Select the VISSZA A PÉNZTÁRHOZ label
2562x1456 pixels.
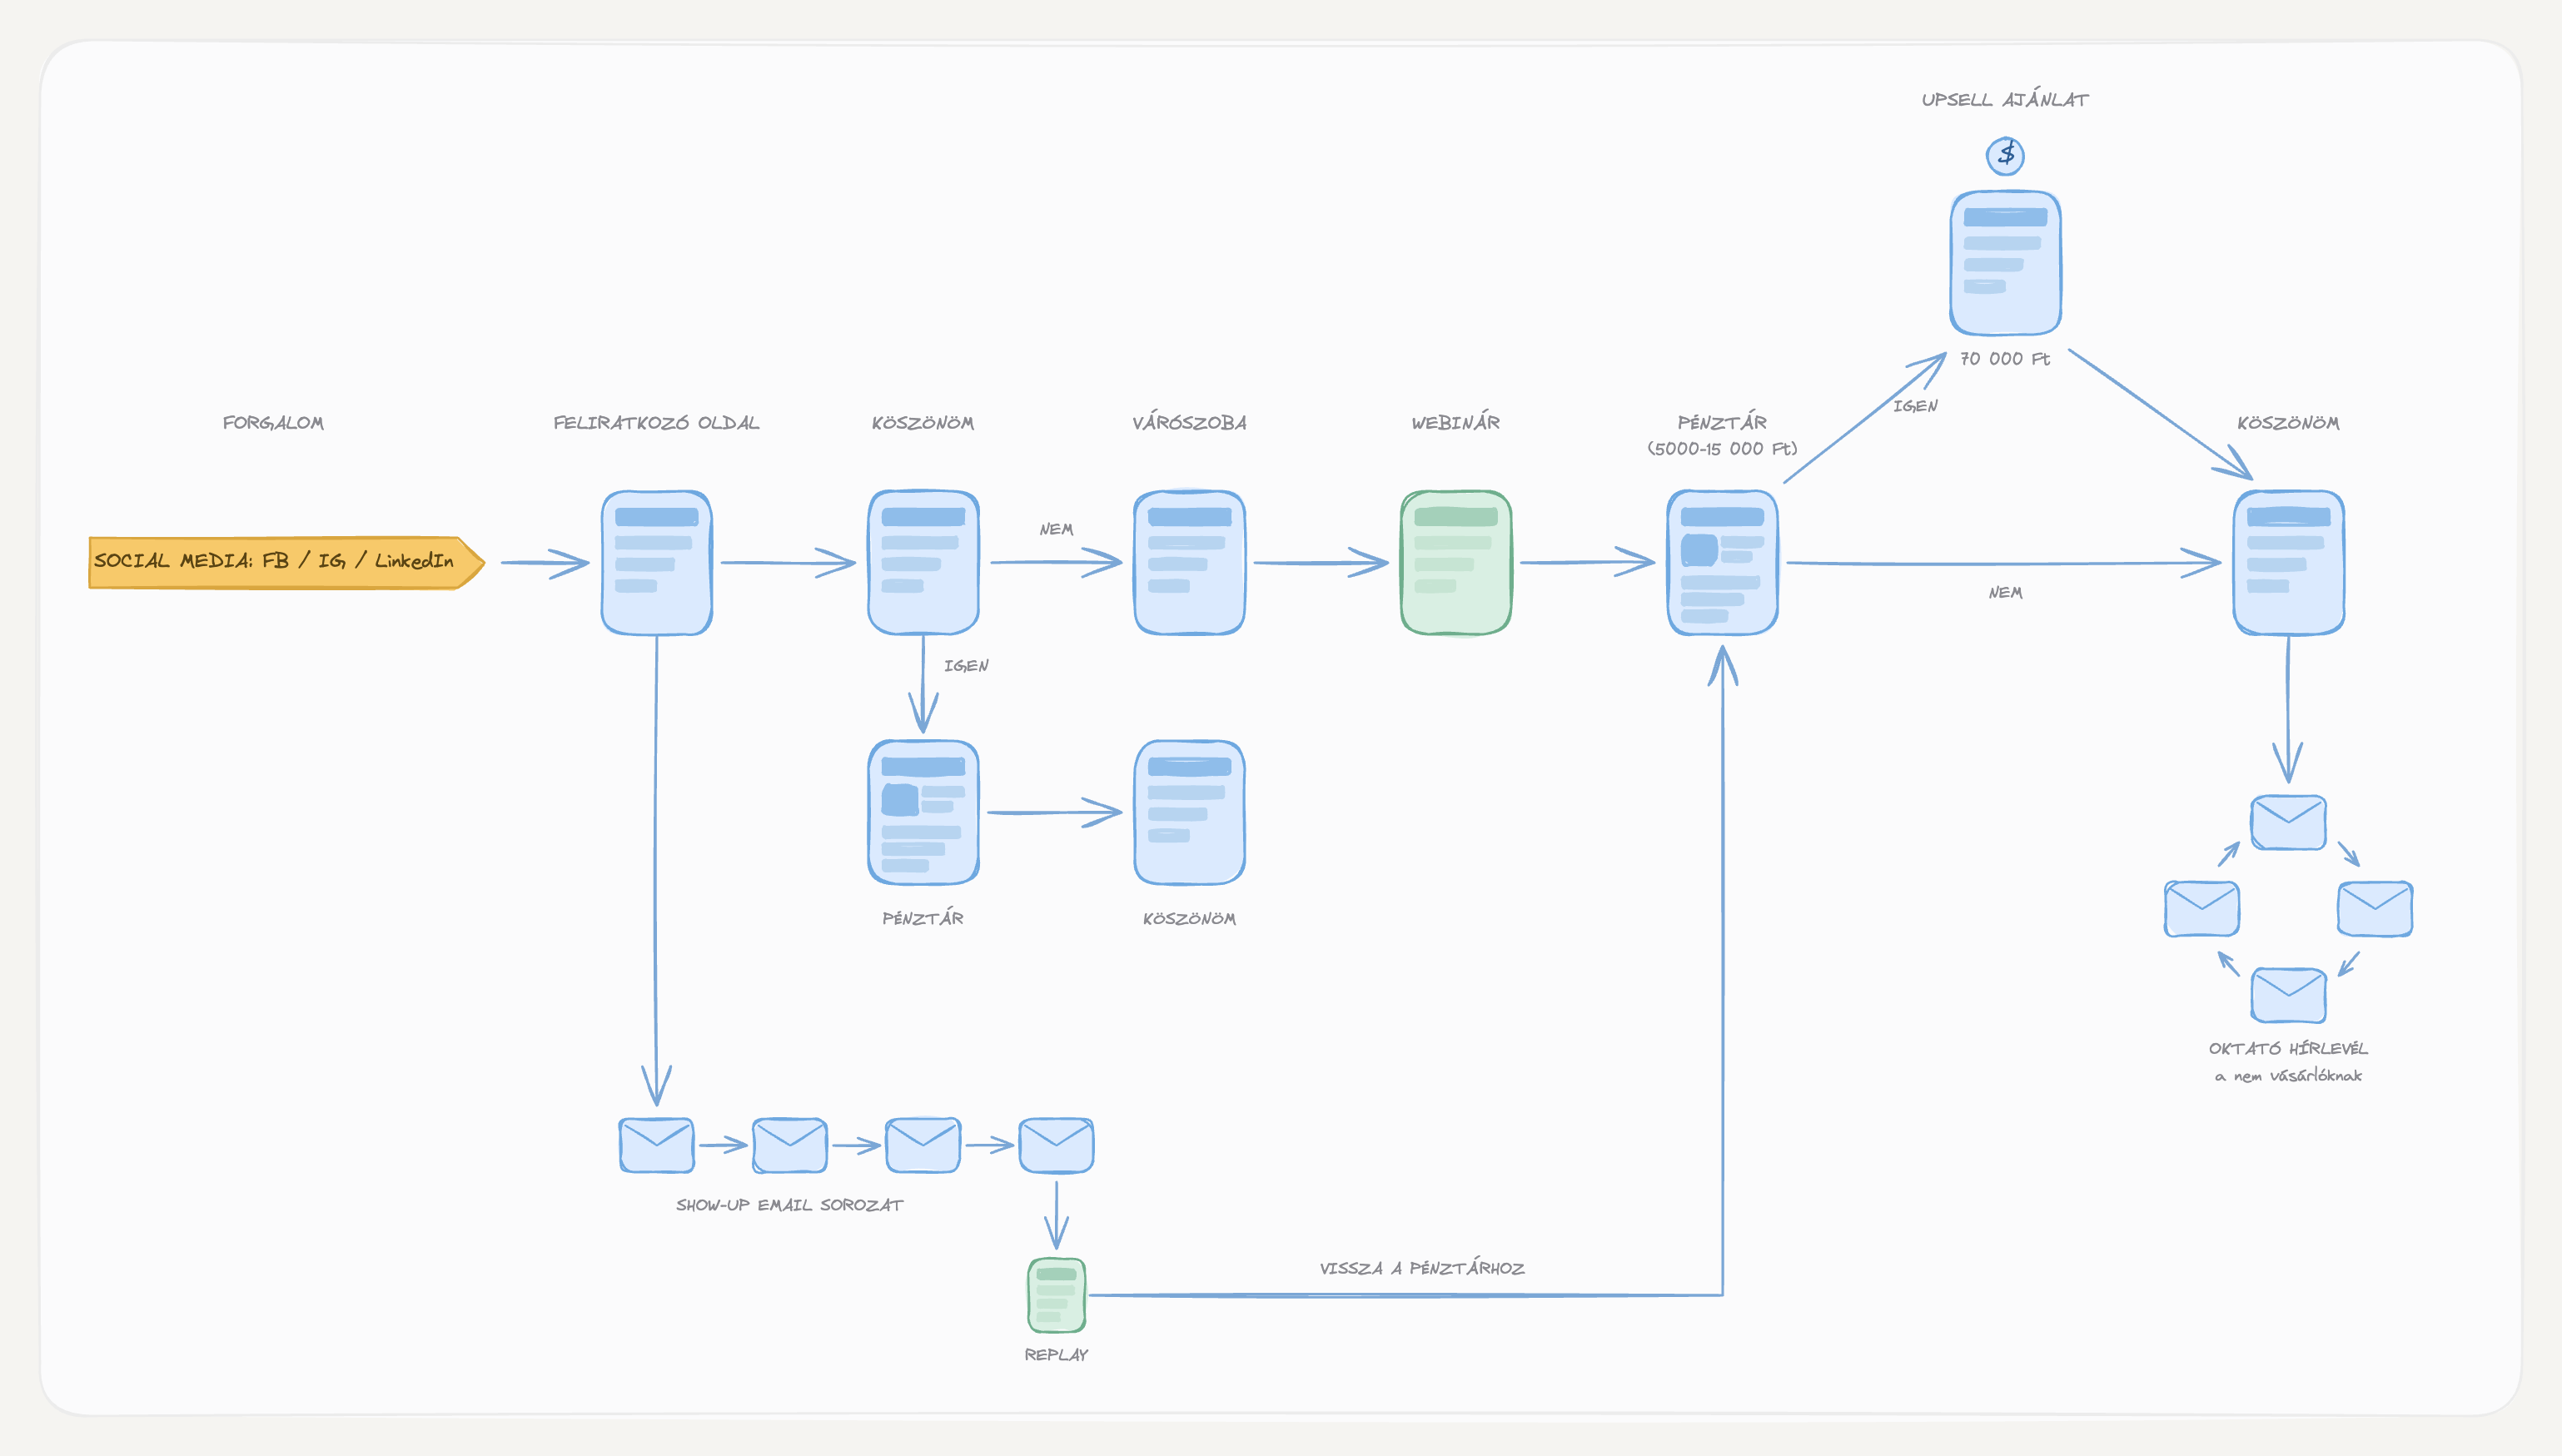1422,1268
